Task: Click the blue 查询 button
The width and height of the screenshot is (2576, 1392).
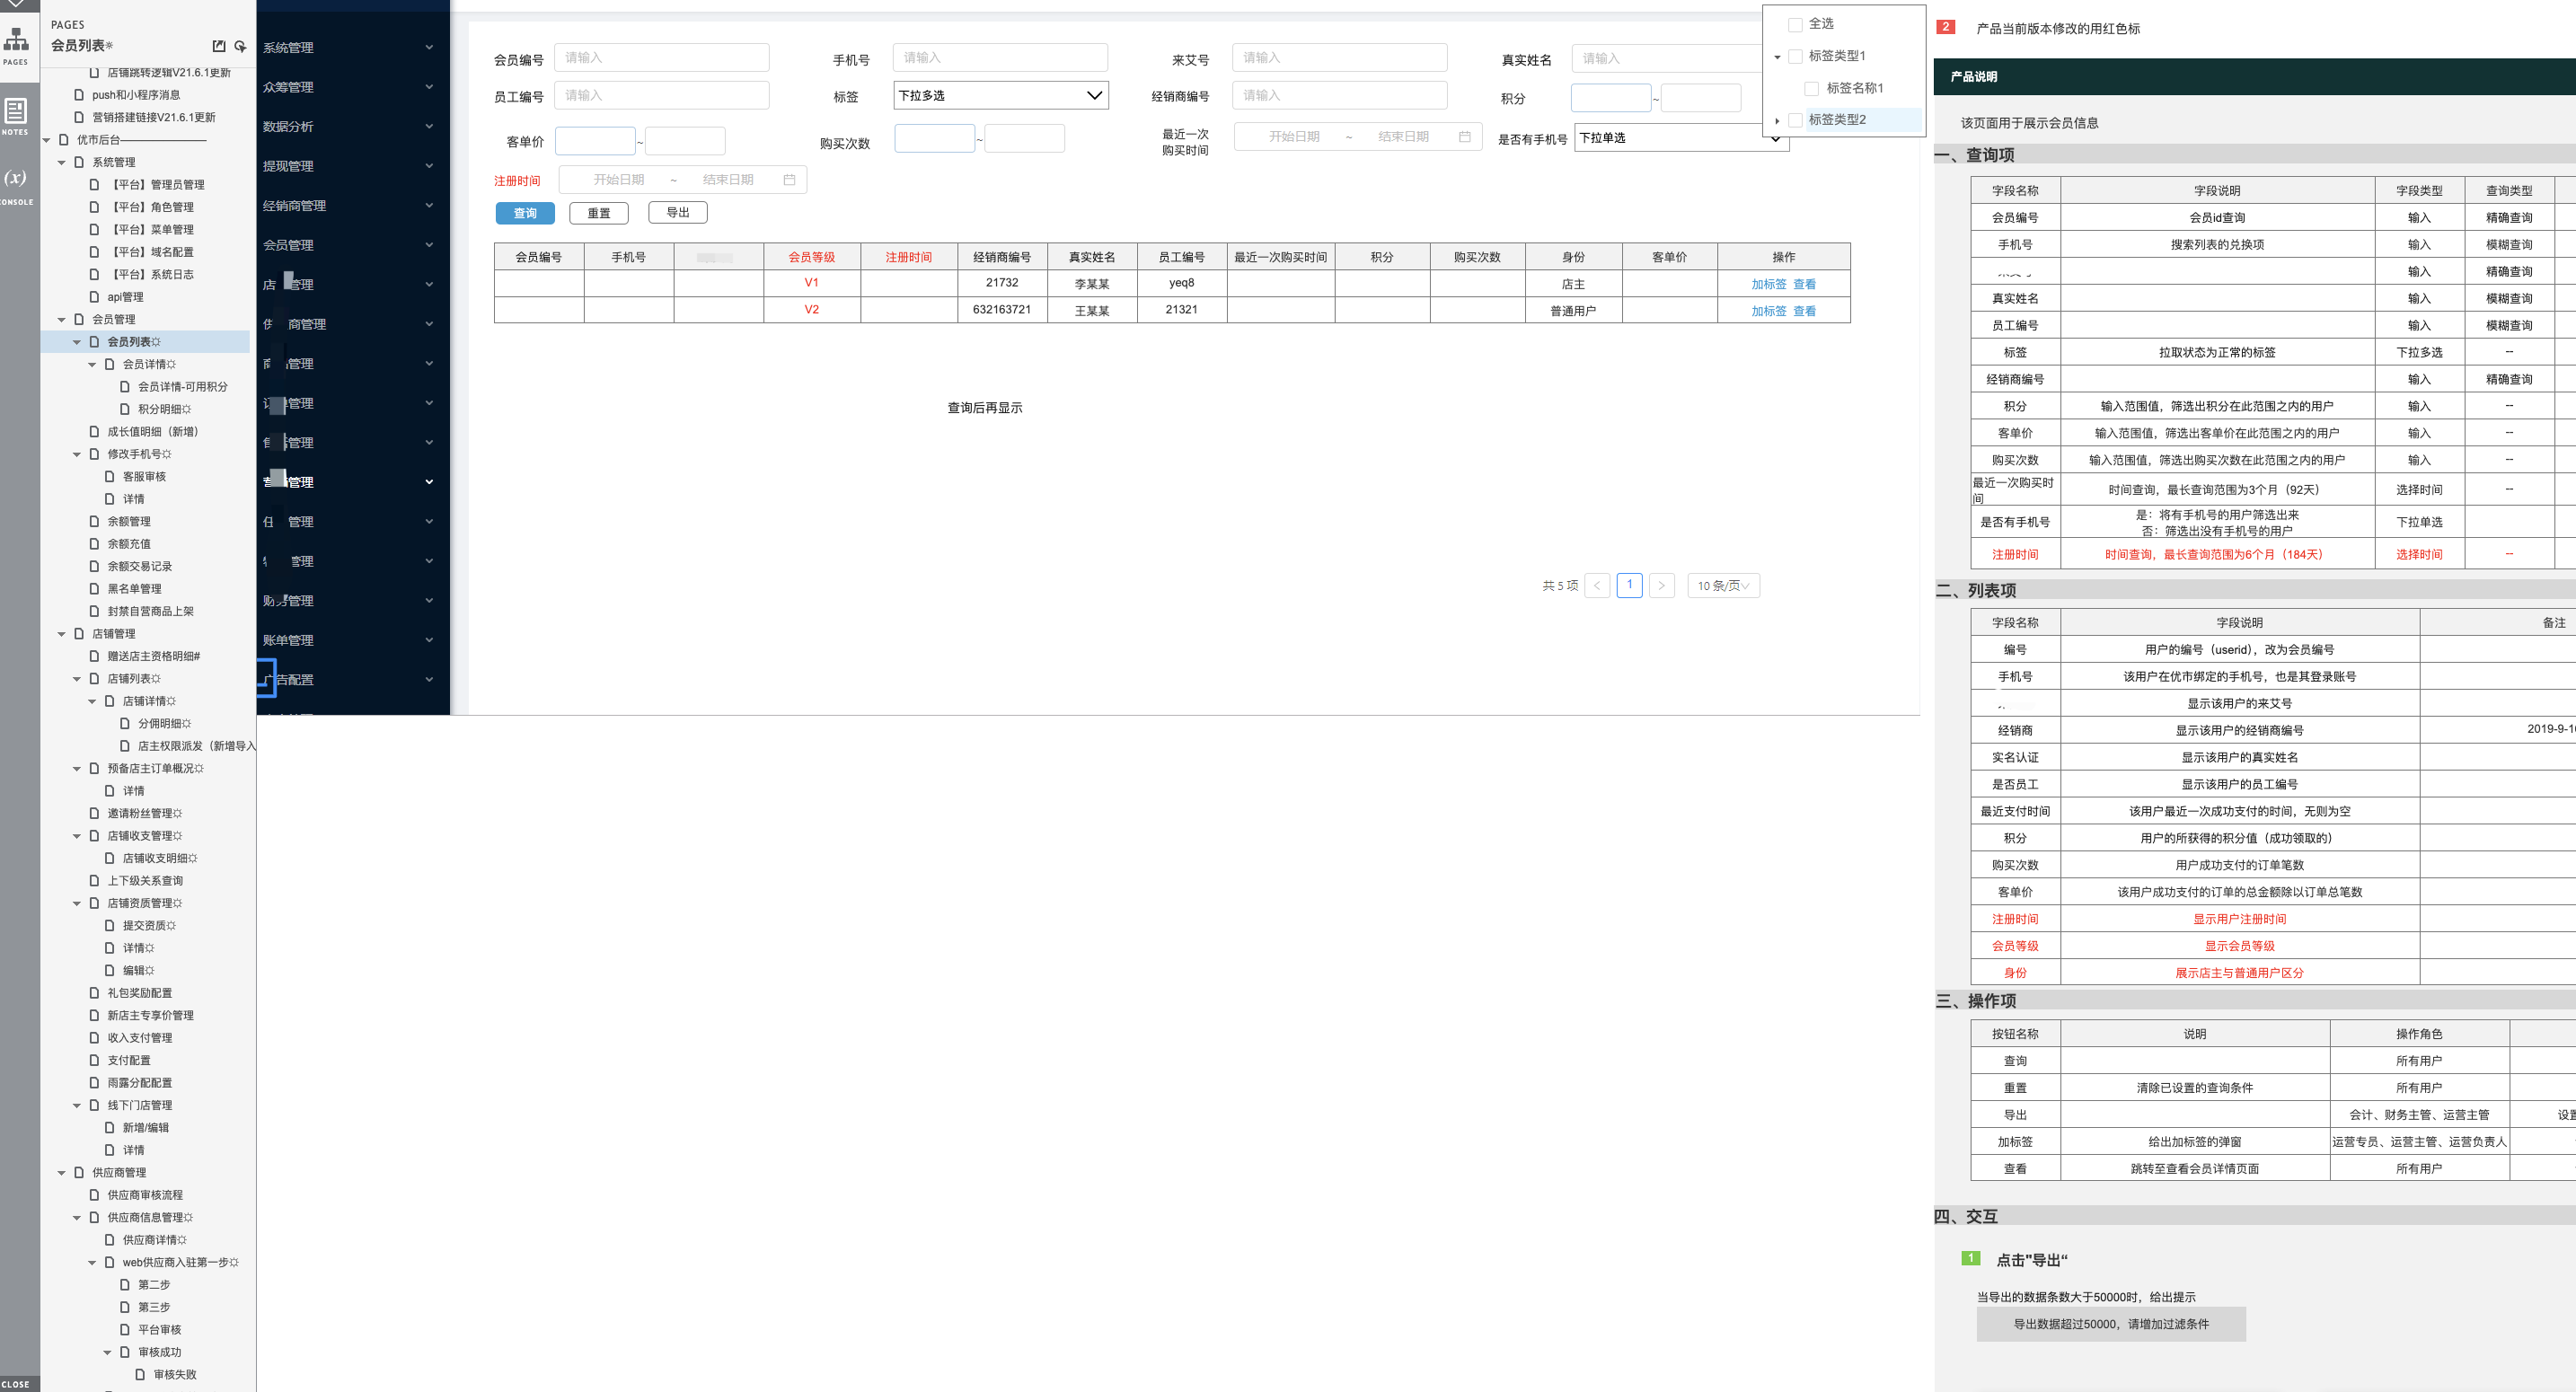Action: (x=525, y=213)
